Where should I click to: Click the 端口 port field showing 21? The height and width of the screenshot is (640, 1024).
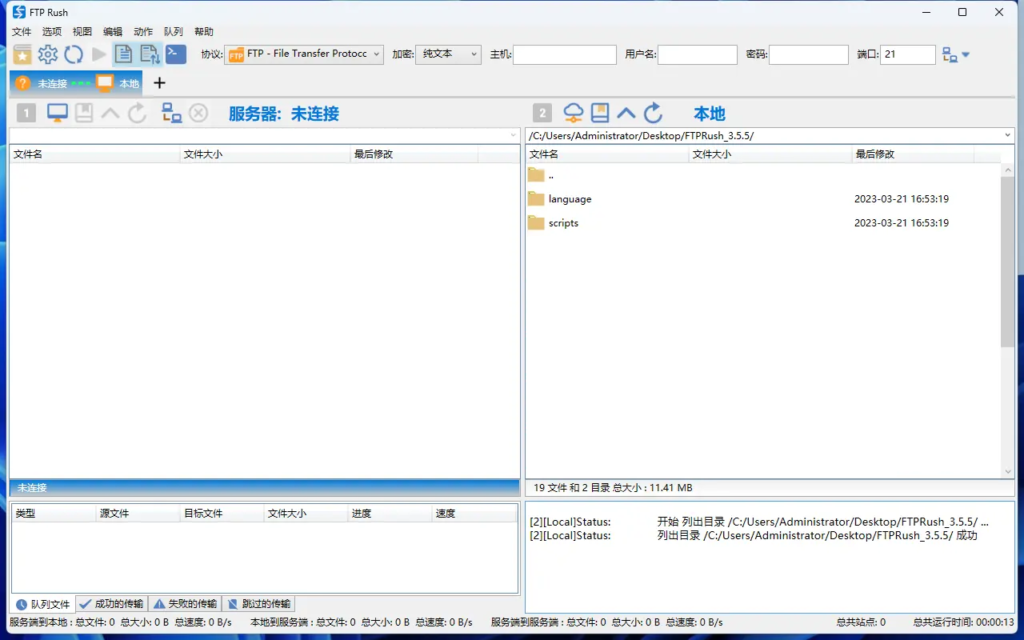[x=908, y=55]
